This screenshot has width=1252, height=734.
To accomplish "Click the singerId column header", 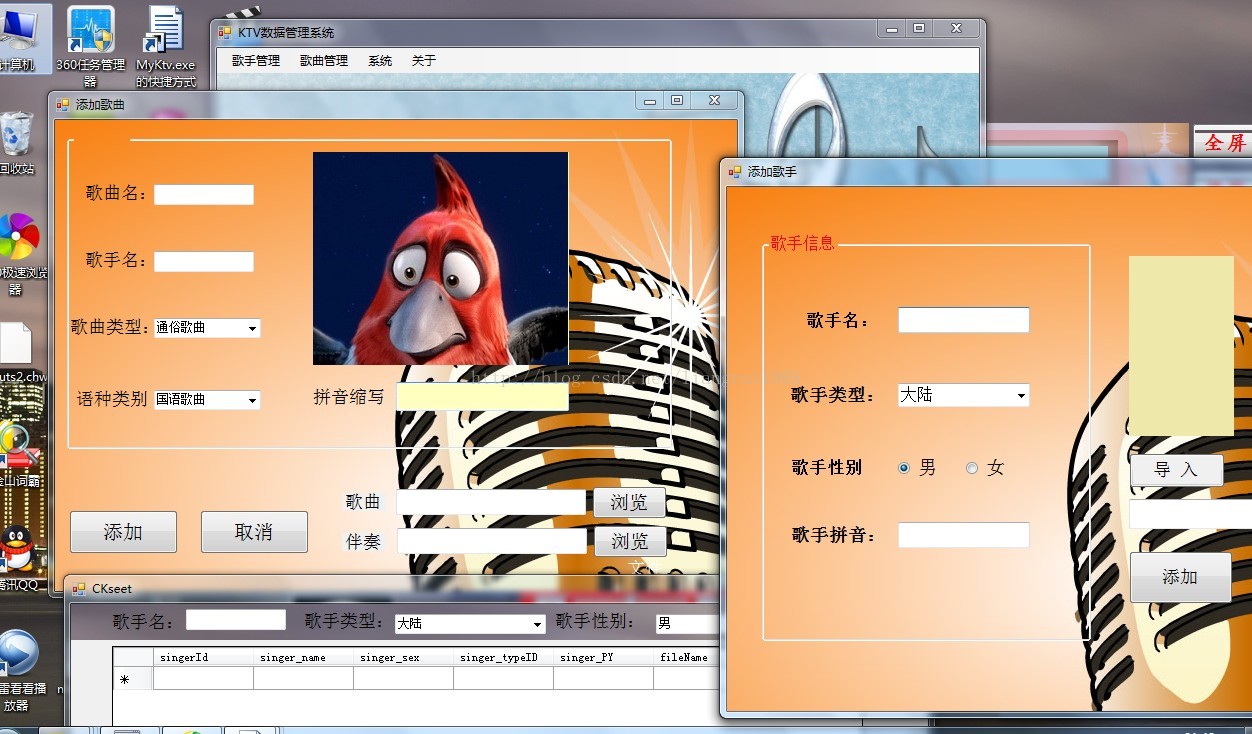I will pos(203,657).
